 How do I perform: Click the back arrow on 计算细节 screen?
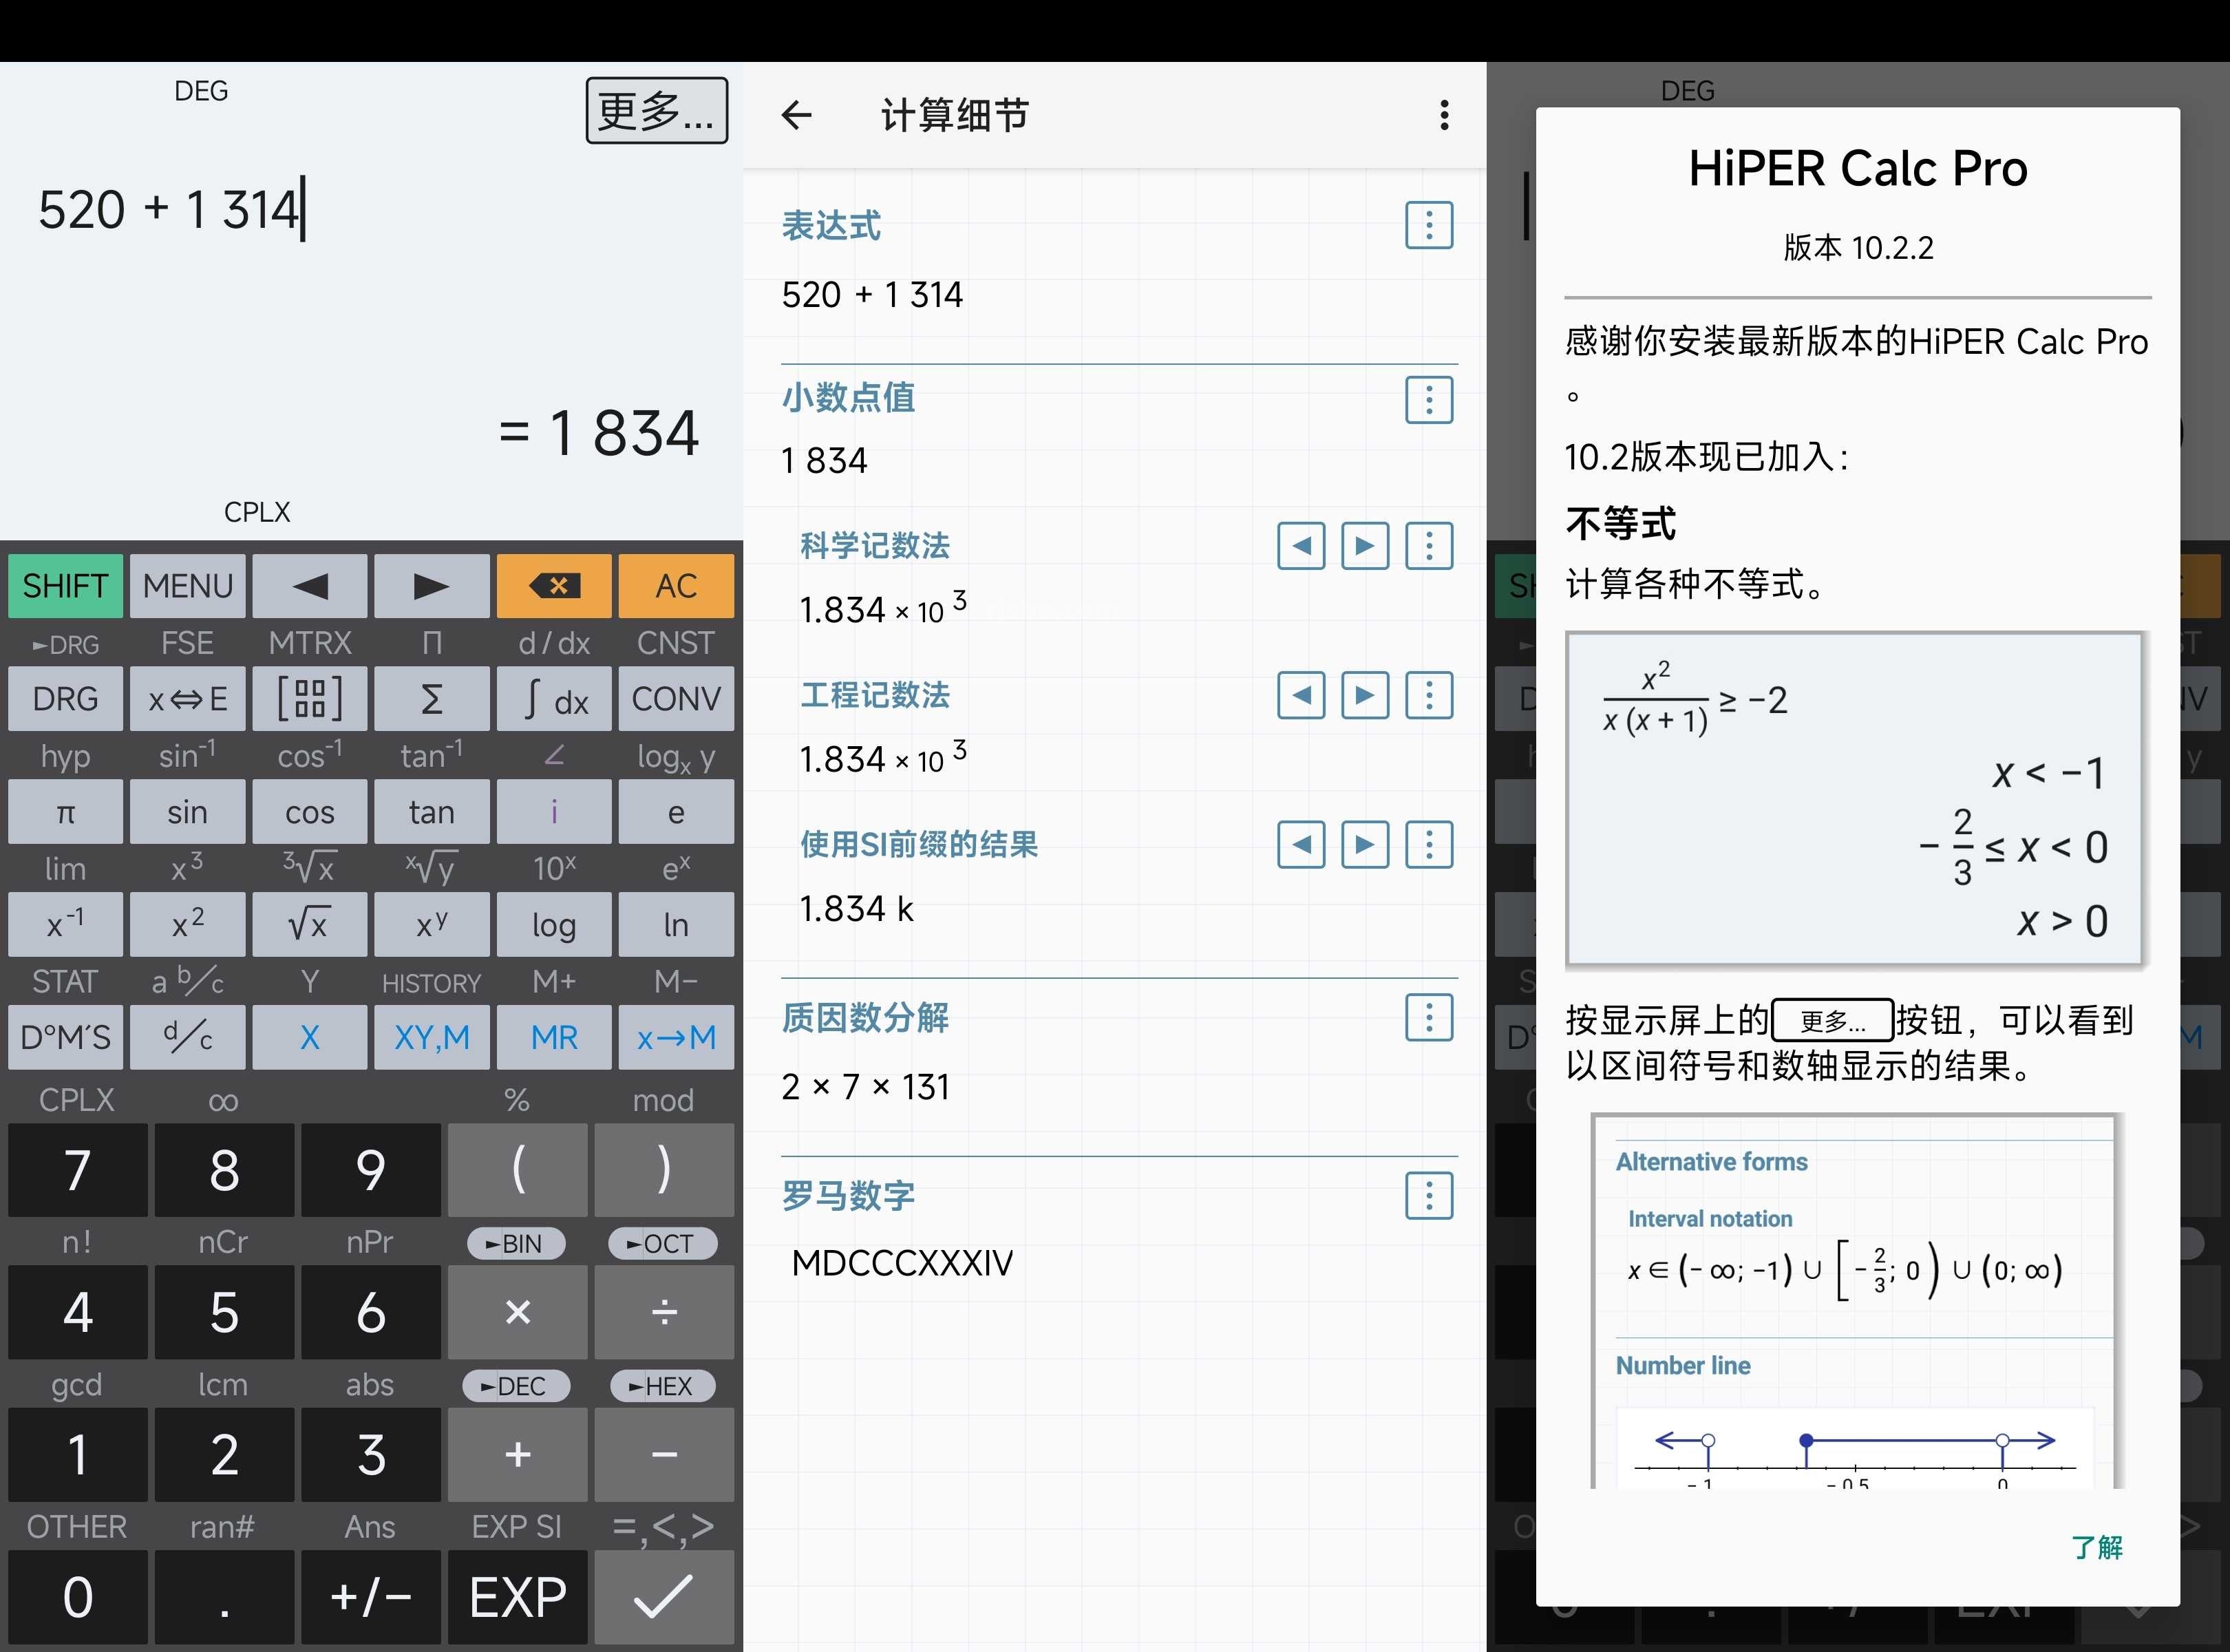click(x=797, y=115)
